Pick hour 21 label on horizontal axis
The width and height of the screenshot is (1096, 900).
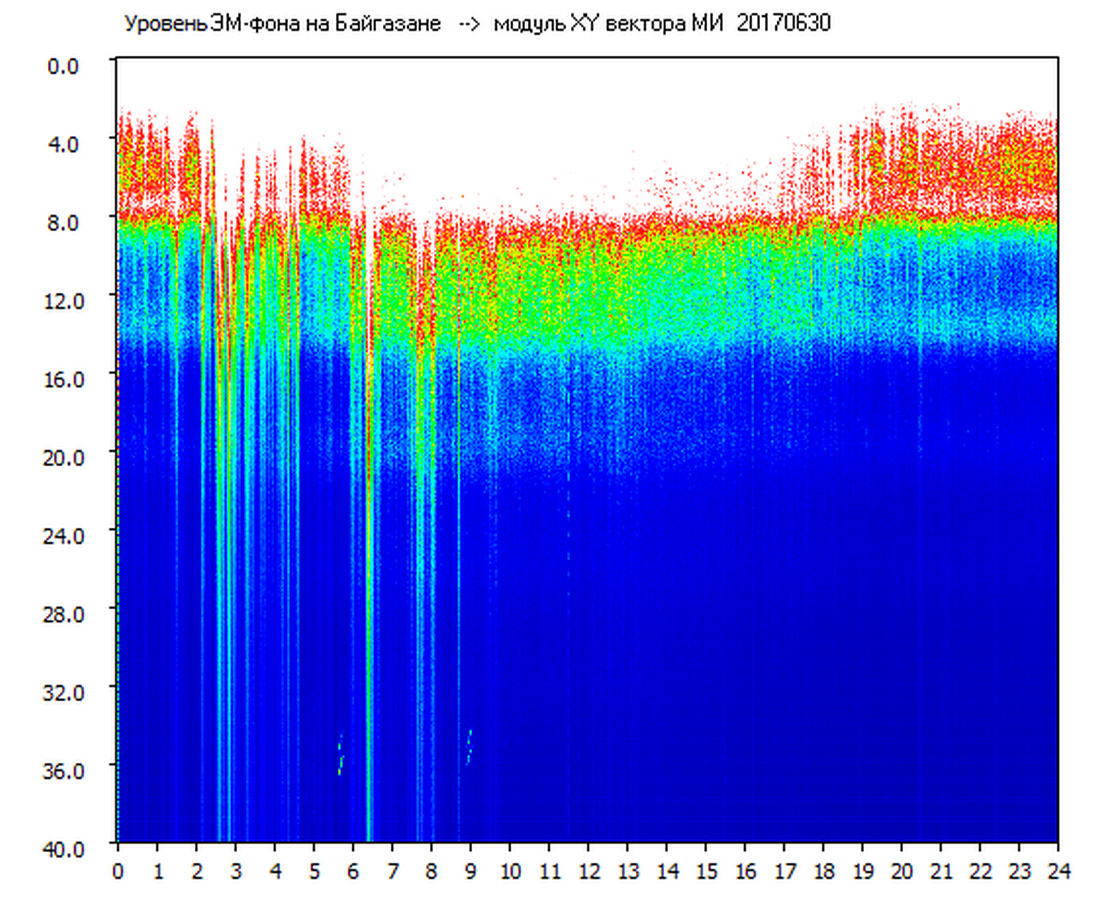941,871
